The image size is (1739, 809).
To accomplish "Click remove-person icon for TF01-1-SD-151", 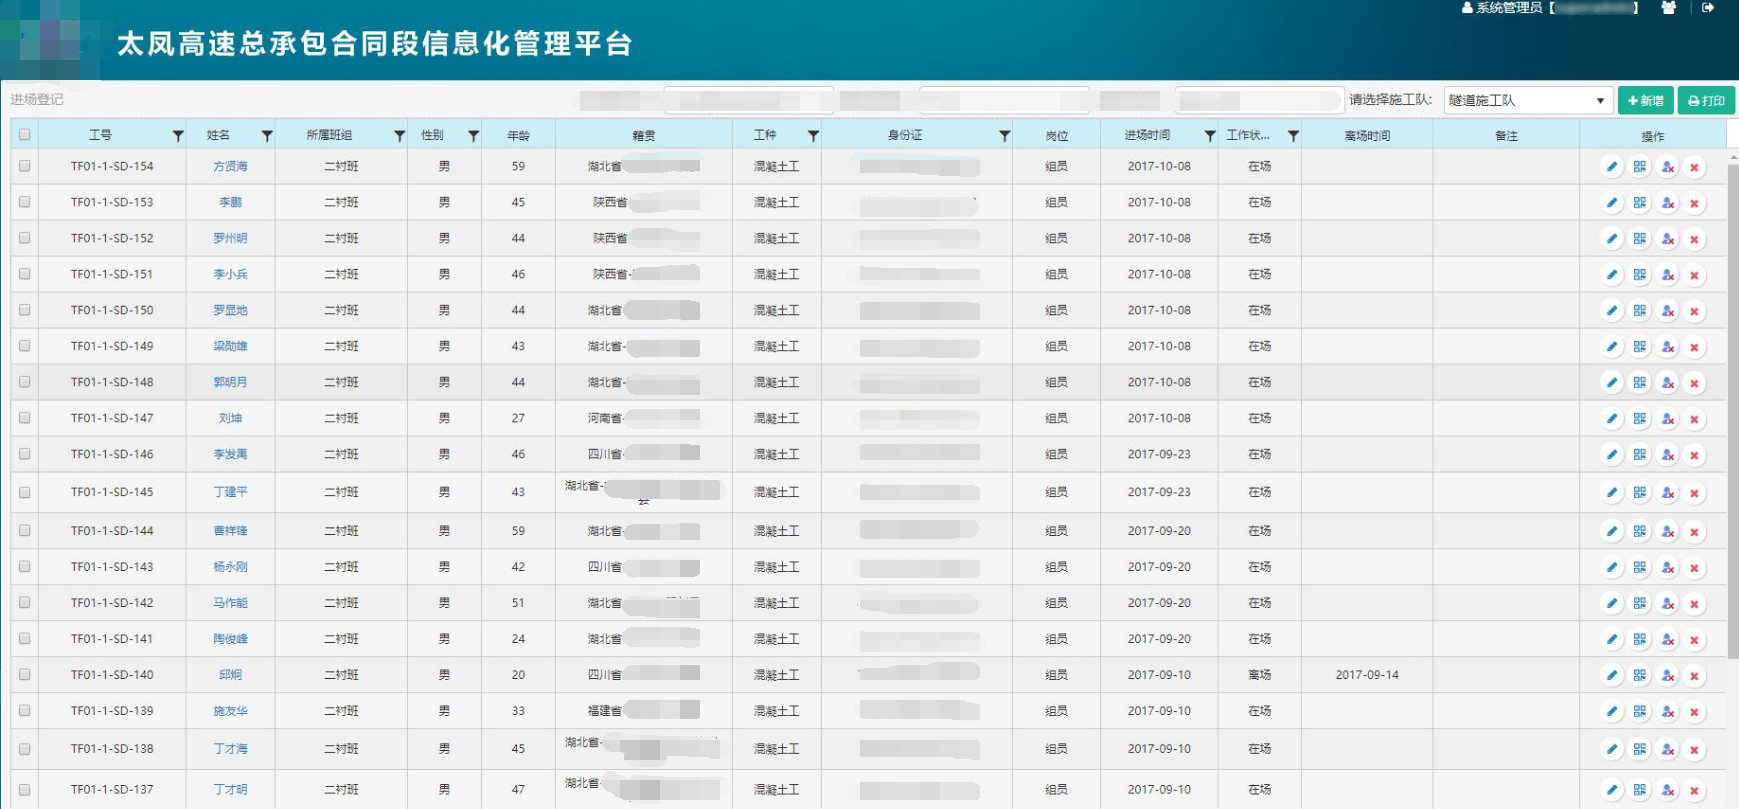I will tap(1667, 275).
